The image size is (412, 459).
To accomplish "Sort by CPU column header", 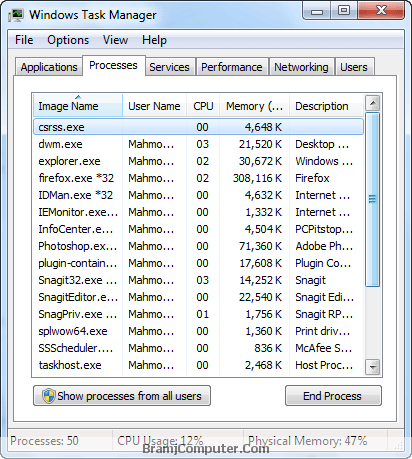I will [x=203, y=106].
